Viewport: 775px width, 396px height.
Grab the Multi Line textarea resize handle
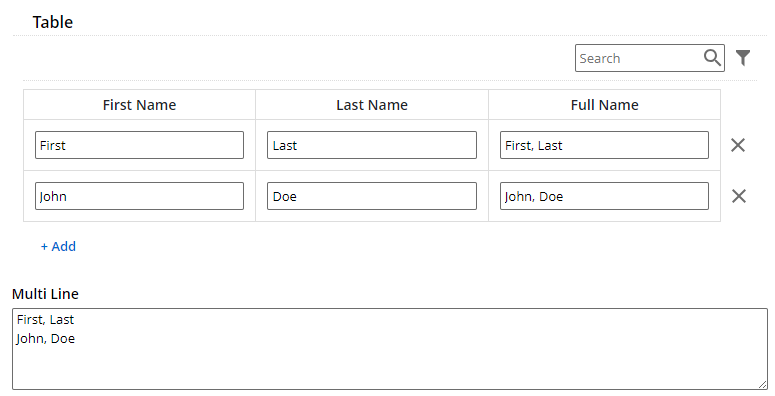(x=763, y=385)
